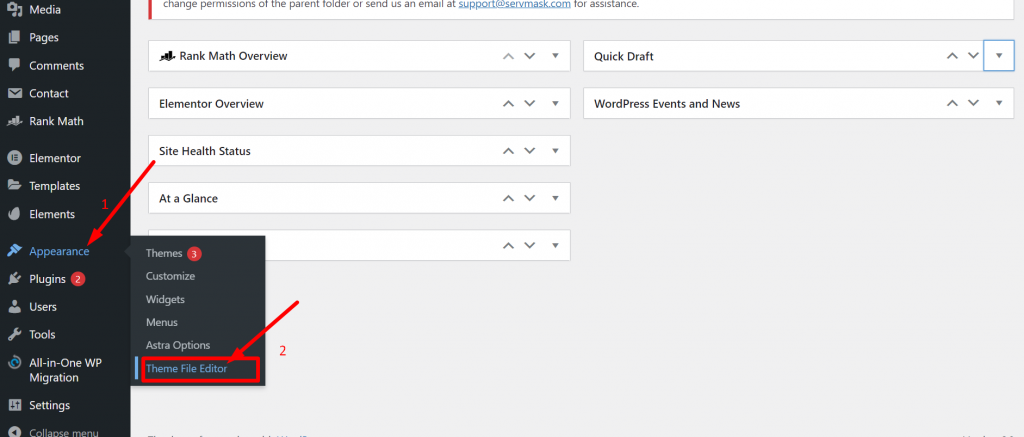The width and height of the screenshot is (1024, 437).
Task: Click the Plugins plug icon
Action: coord(14,279)
